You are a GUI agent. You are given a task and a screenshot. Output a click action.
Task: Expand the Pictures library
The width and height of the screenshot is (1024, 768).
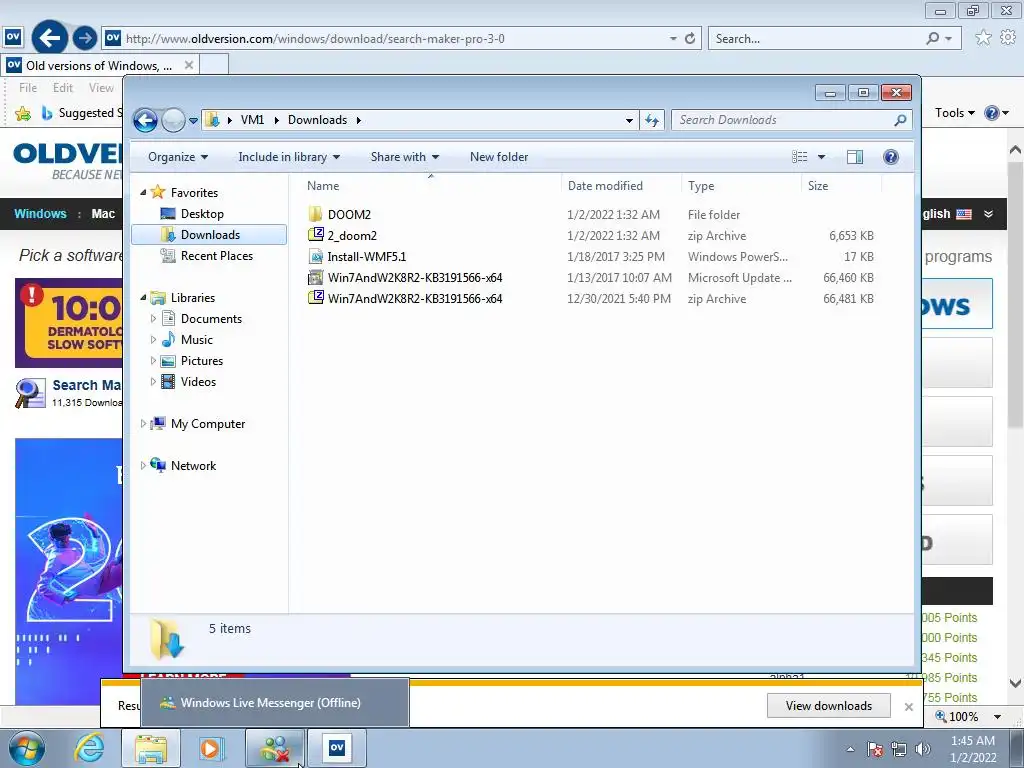[153, 360]
